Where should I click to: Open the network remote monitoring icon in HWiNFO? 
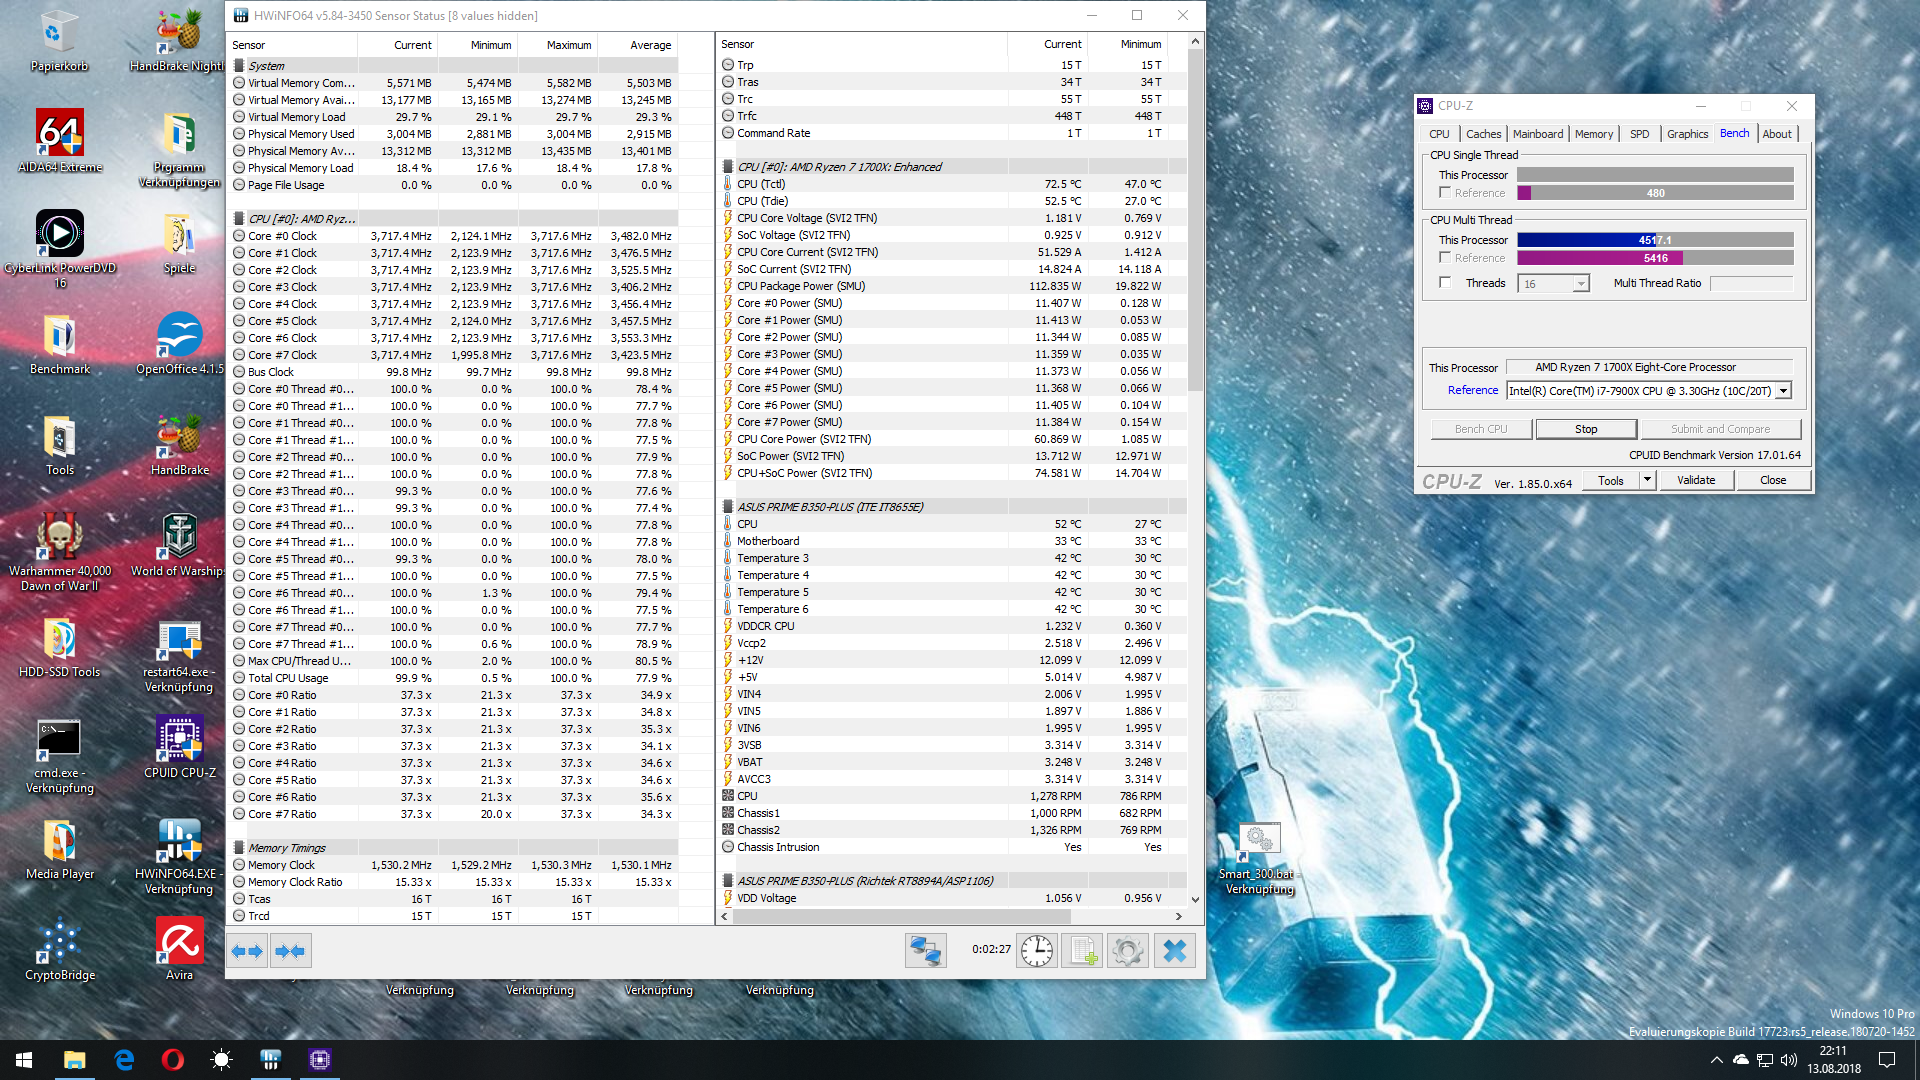click(925, 950)
